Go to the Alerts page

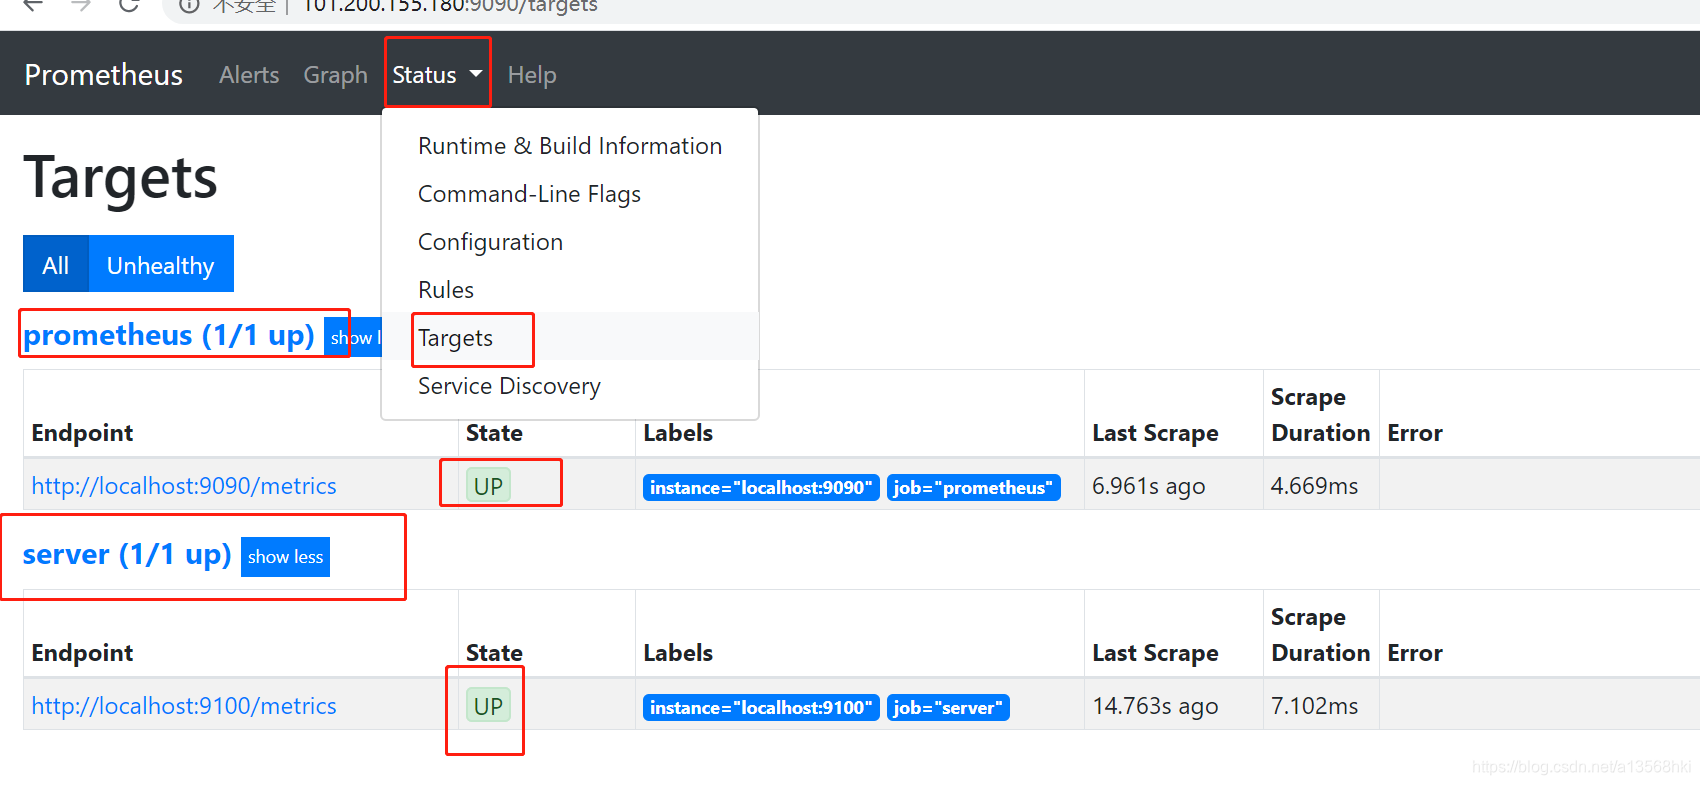(x=249, y=75)
